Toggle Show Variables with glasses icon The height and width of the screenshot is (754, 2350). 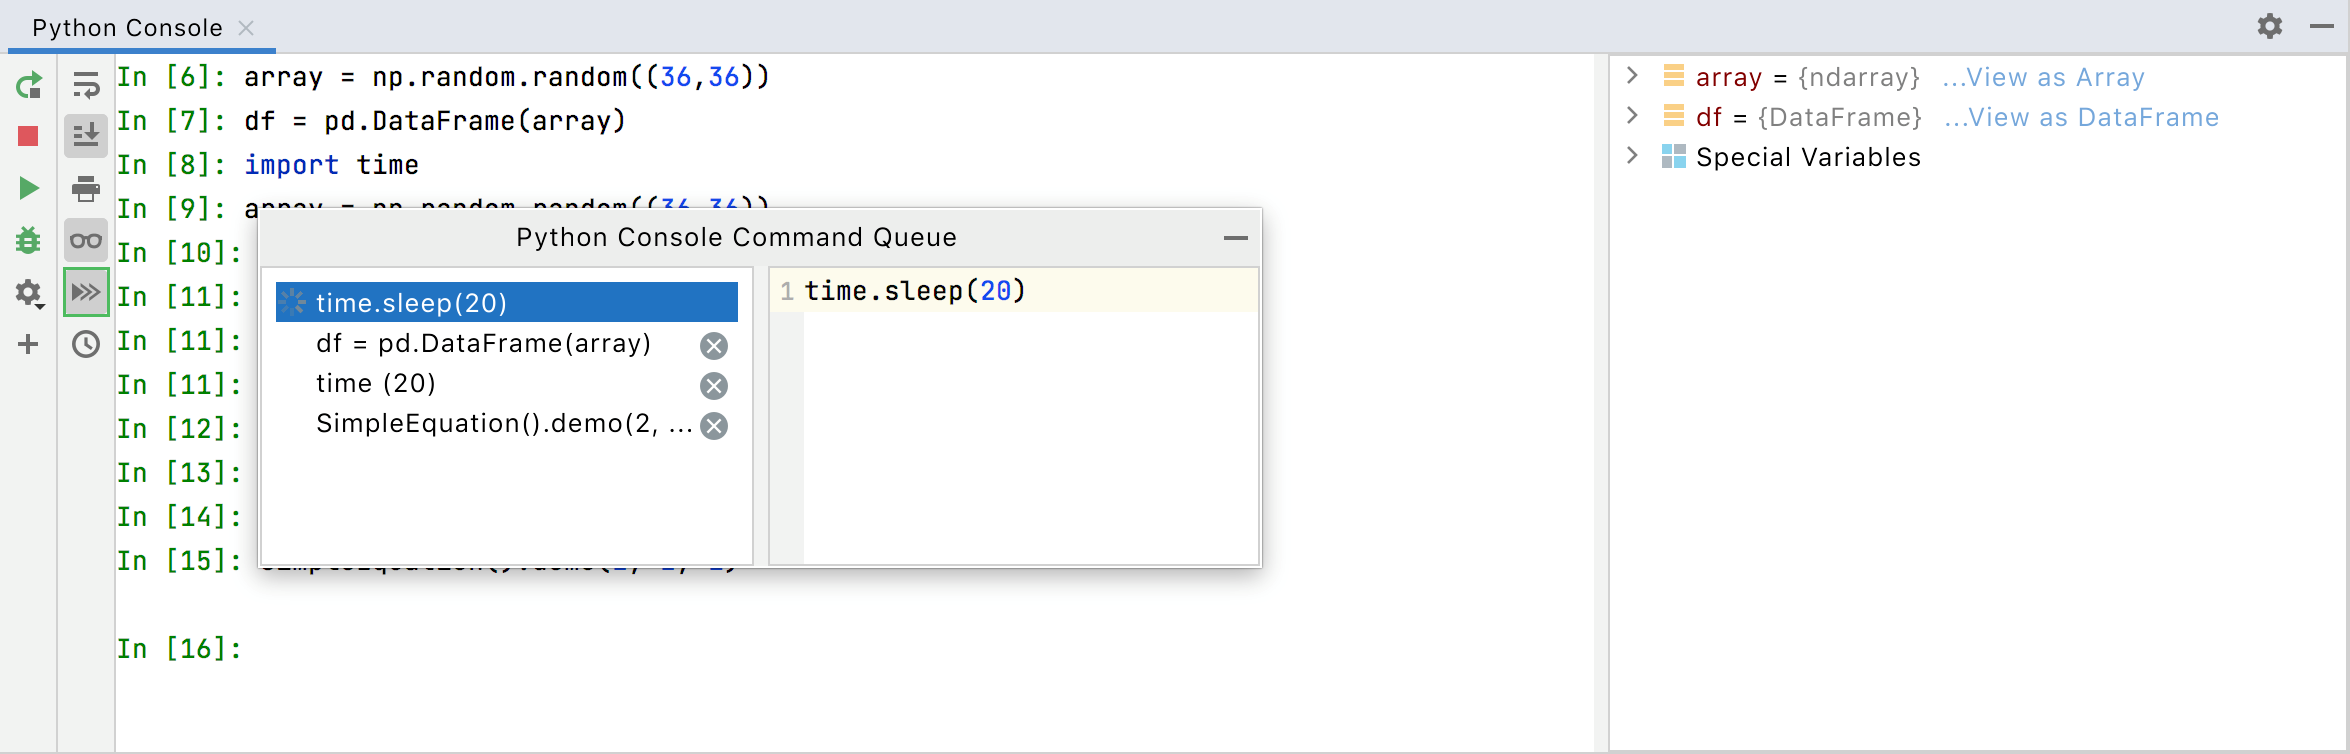[85, 240]
